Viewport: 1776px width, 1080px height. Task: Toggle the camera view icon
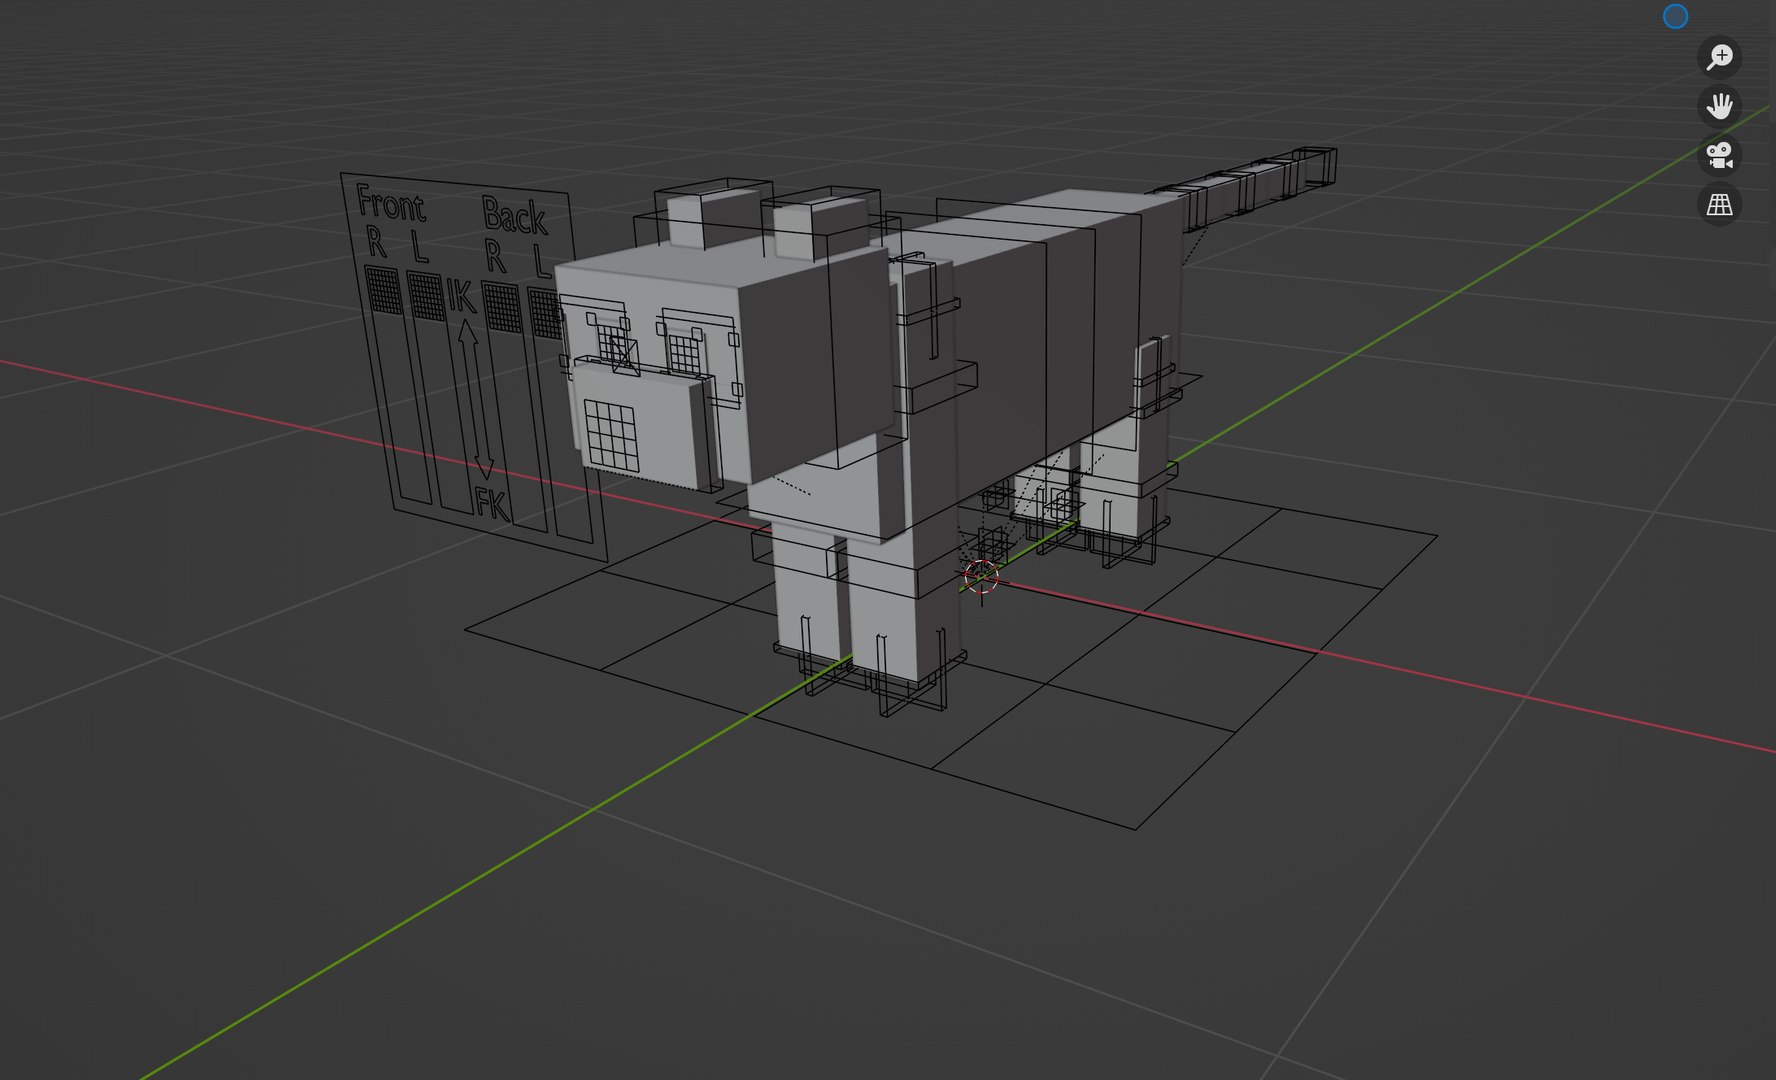tap(1719, 155)
